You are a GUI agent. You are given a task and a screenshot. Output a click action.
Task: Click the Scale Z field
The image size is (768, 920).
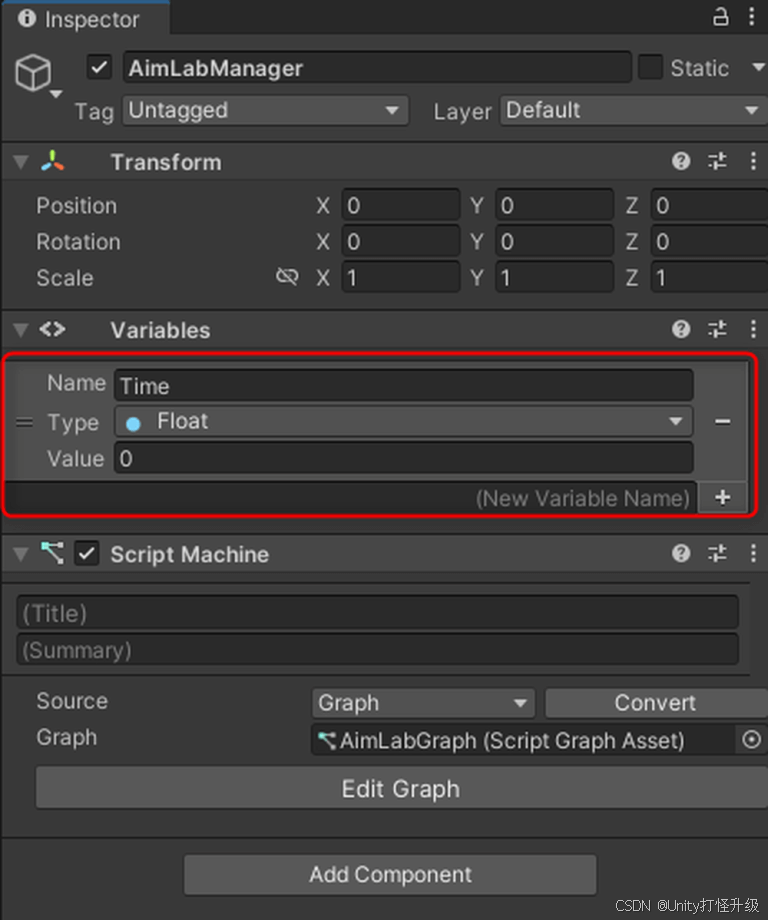[709, 278]
